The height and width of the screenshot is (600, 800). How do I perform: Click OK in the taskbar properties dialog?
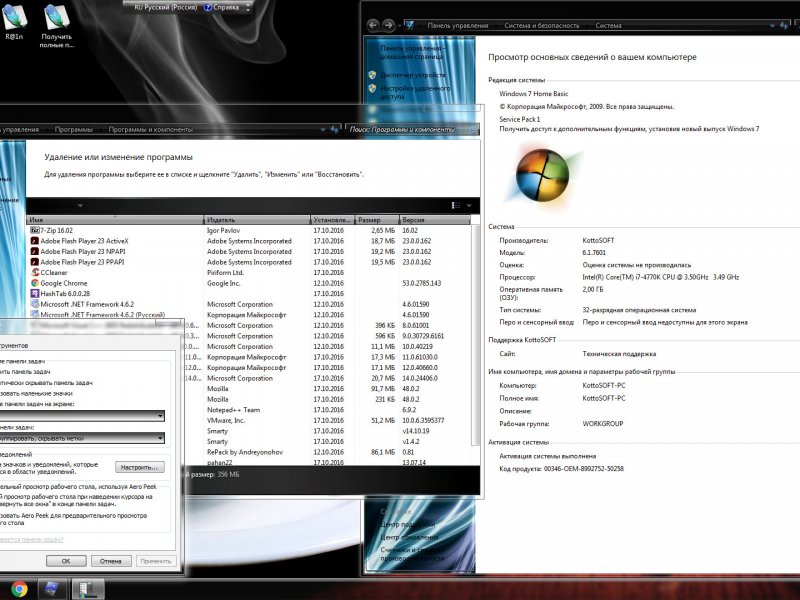[x=66, y=561]
